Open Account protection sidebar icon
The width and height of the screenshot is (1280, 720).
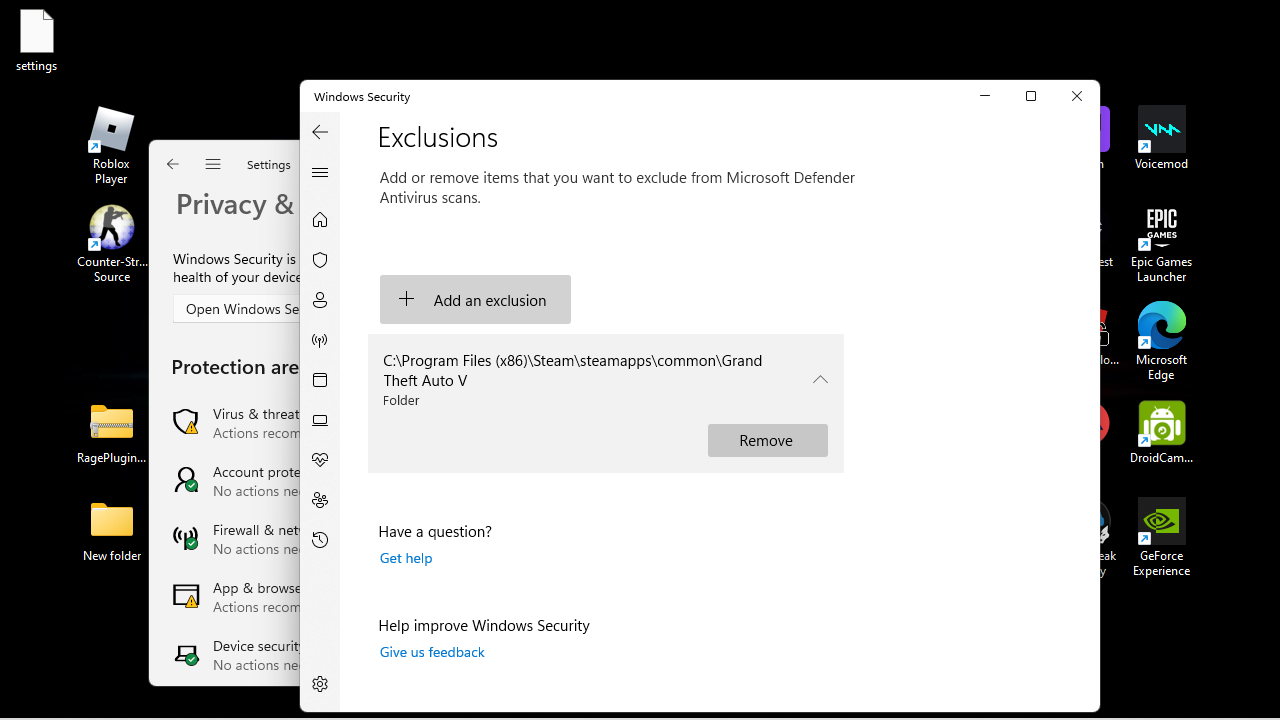[320, 300]
